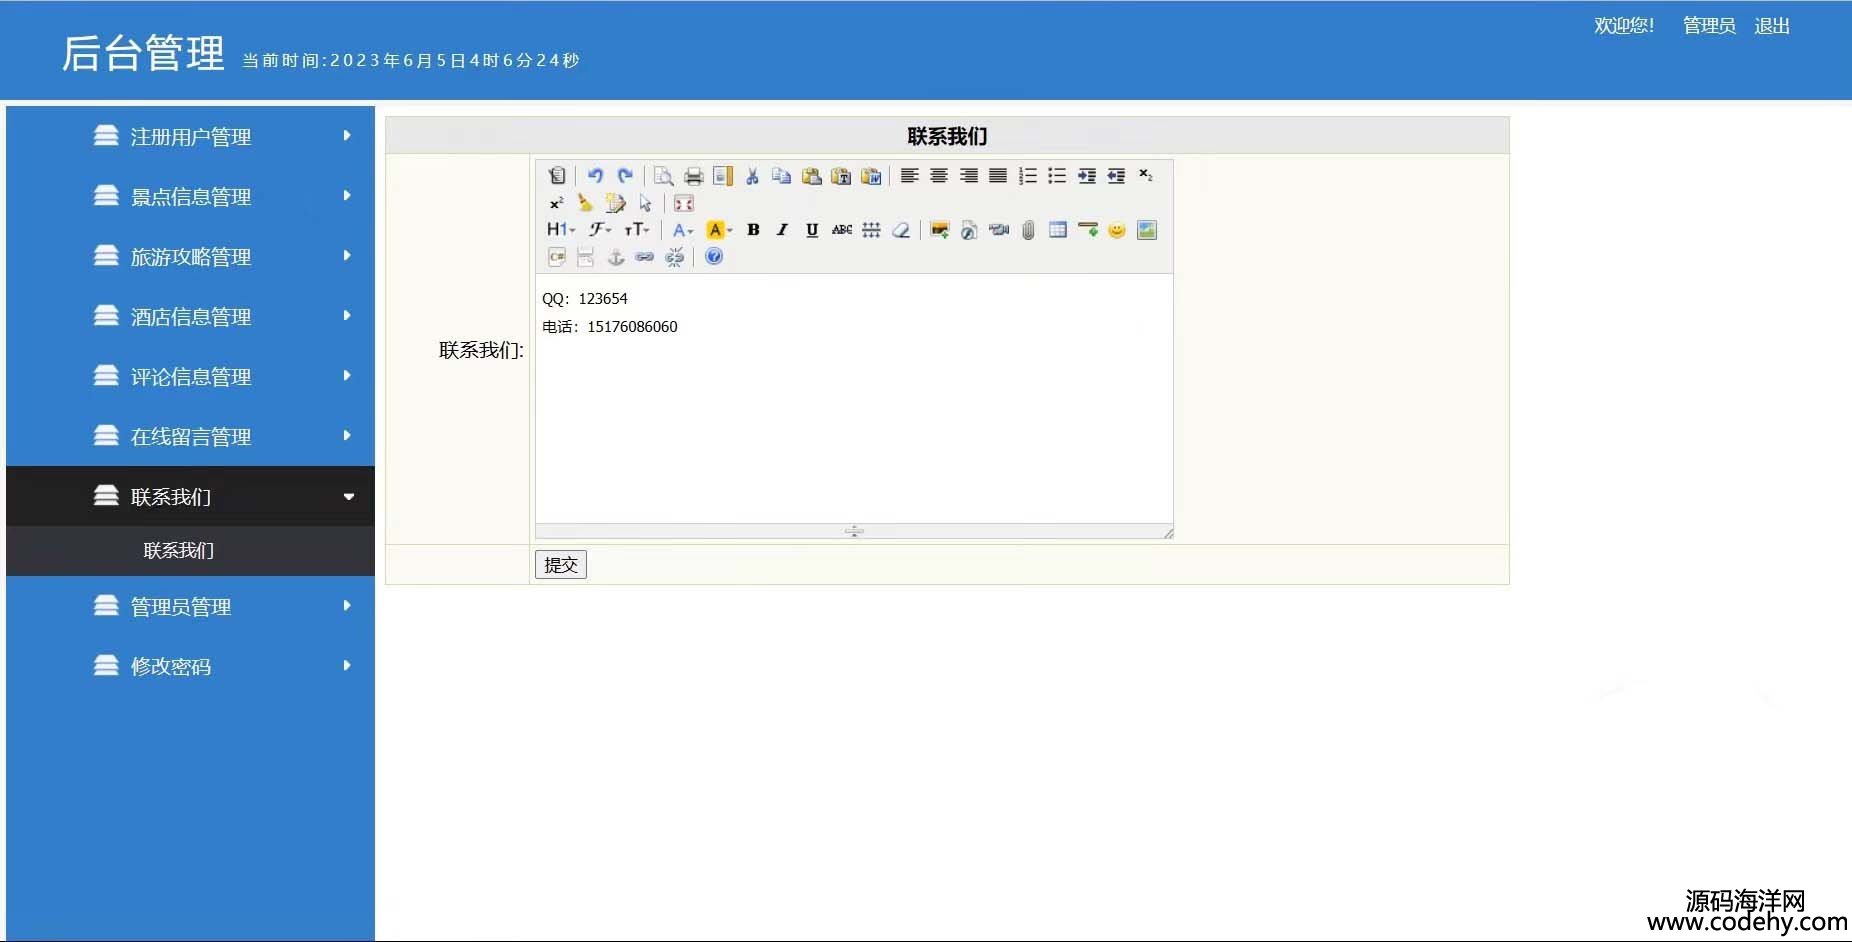The image size is (1852, 942).
Task: Insert a numbered list
Action: 1028,176
